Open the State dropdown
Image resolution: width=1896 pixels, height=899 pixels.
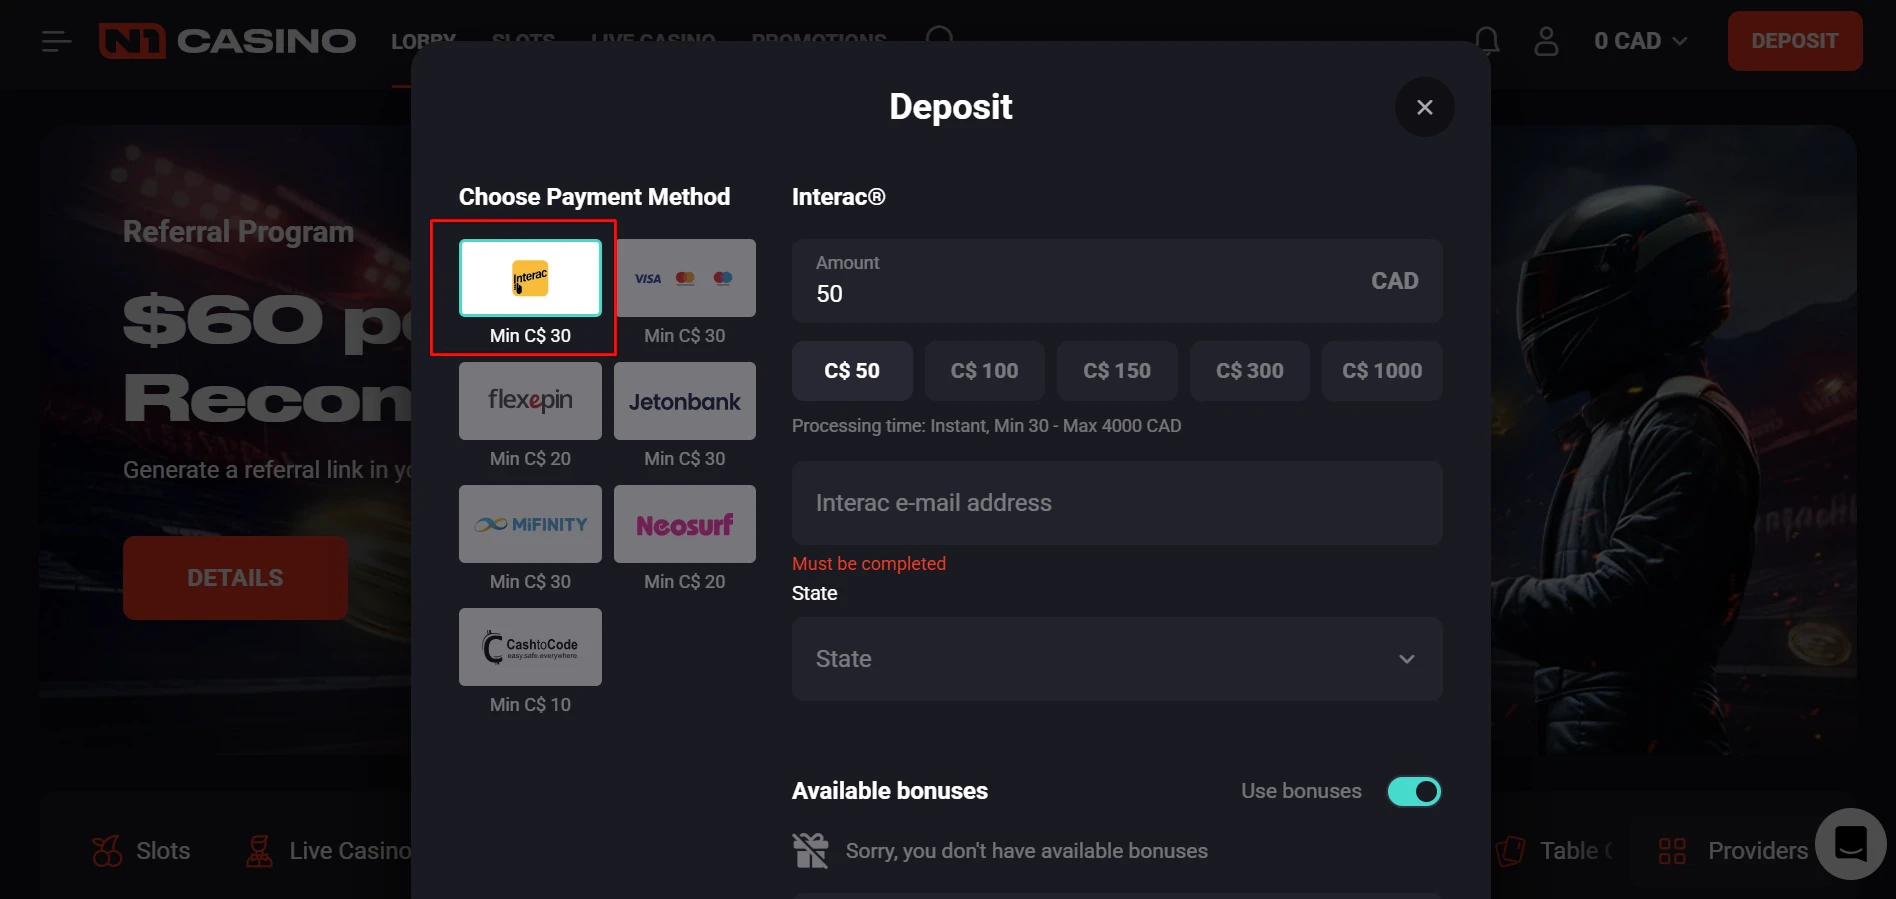1117,659
